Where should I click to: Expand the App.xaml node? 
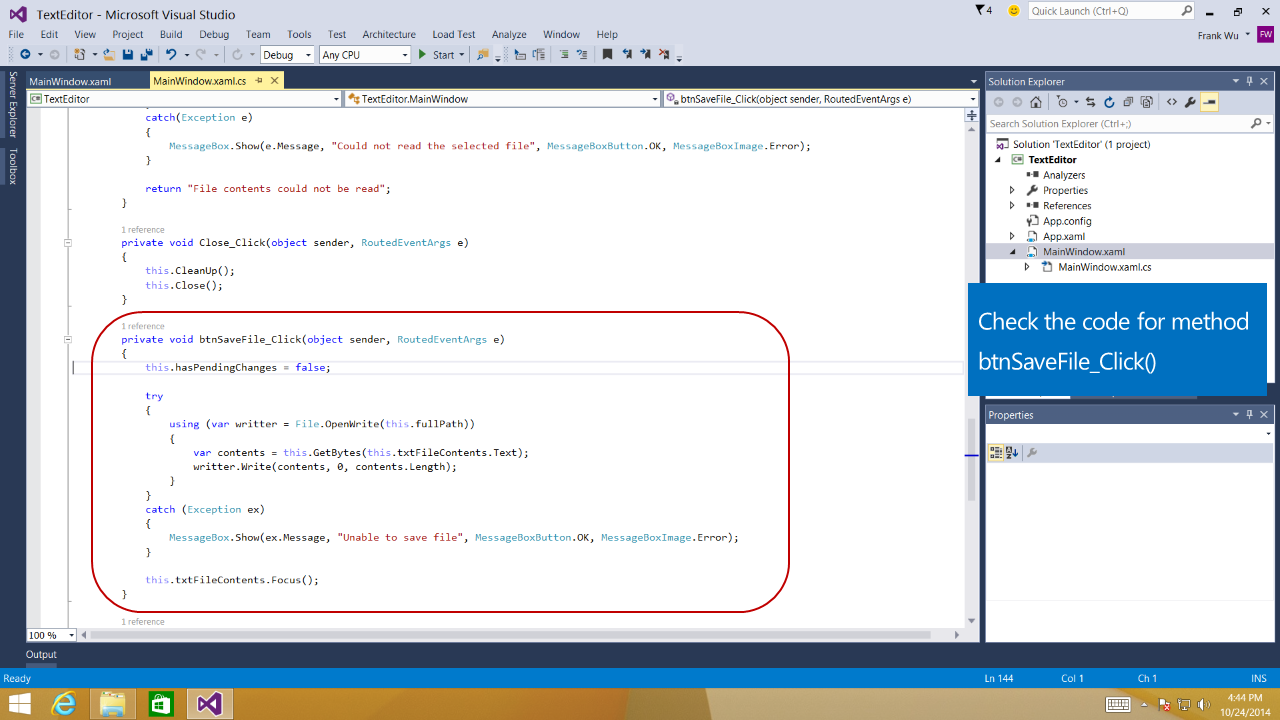click(x=1012, y=237)
